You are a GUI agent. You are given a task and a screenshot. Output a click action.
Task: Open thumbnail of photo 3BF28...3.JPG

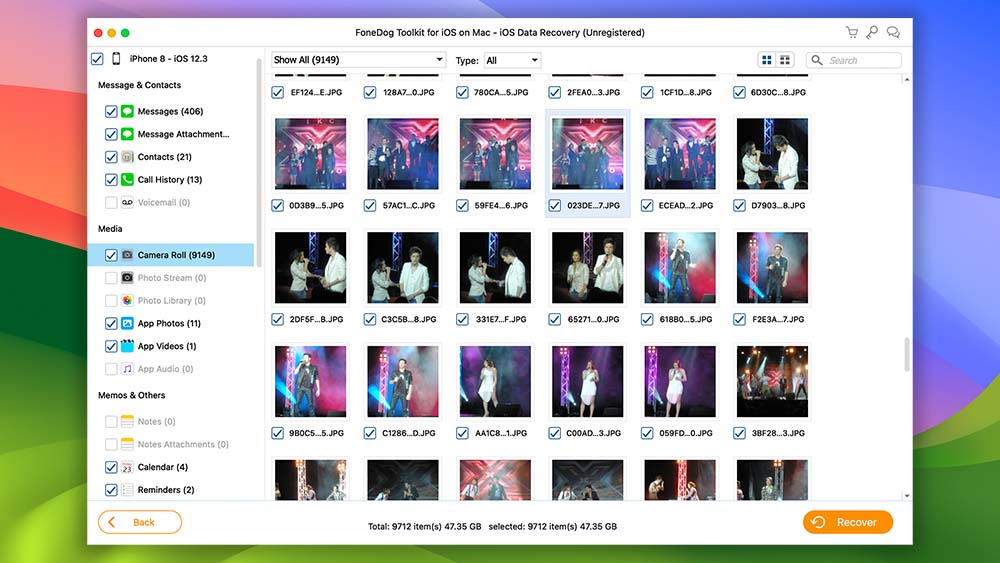click(772, 381)
